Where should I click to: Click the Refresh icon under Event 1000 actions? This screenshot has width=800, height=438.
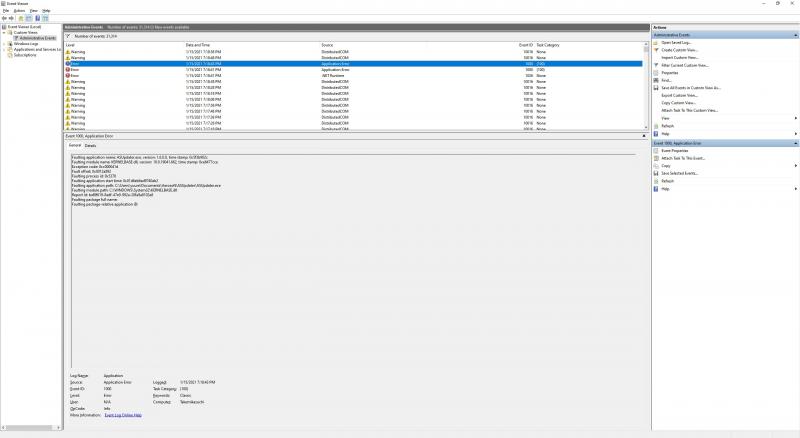click(x=656, y=181)
